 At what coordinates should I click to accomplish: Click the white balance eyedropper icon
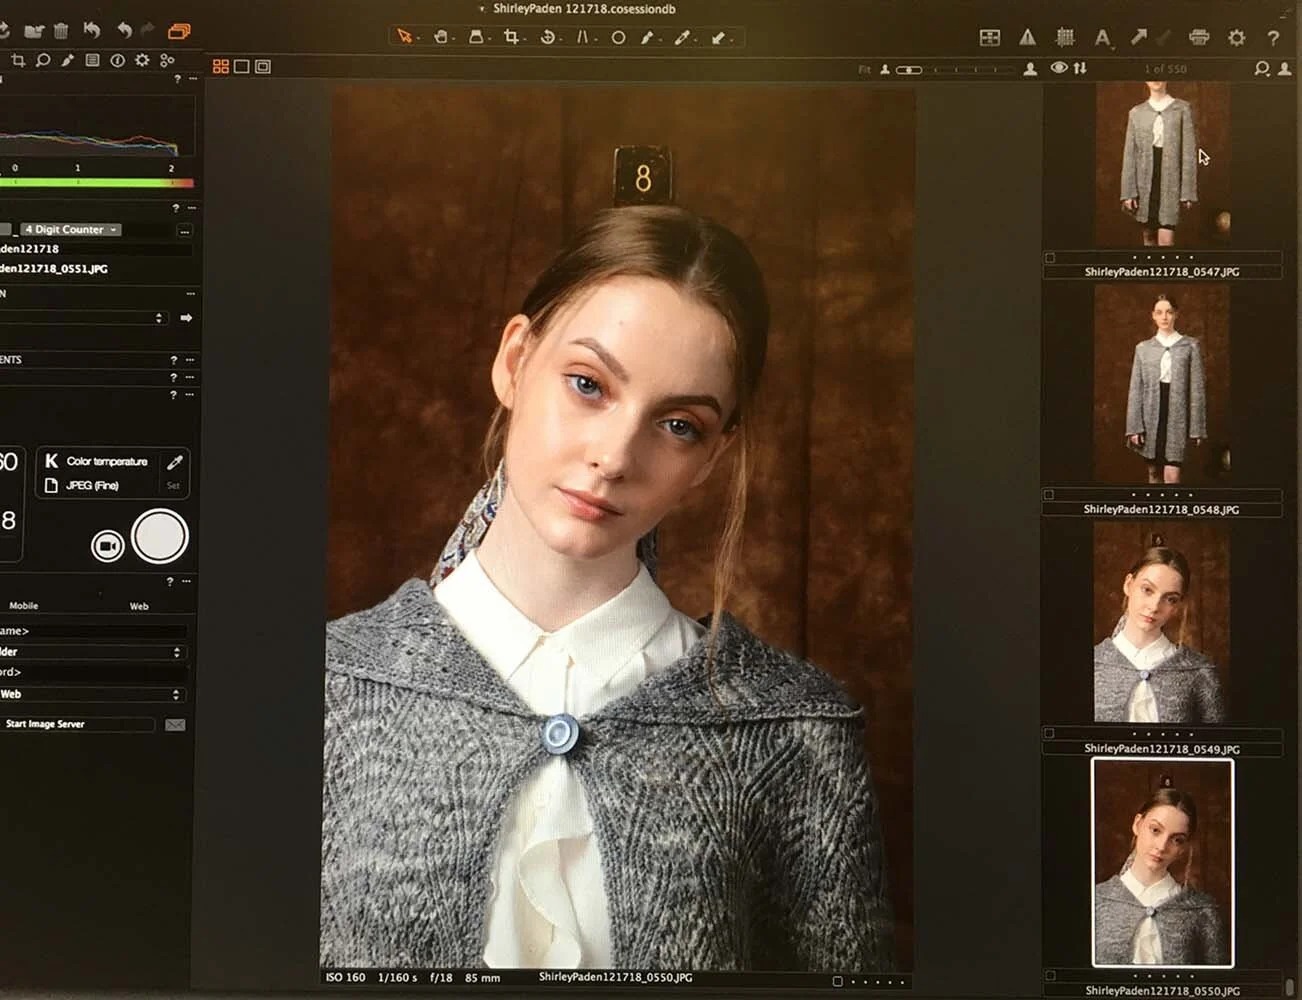tap(174, 462)
